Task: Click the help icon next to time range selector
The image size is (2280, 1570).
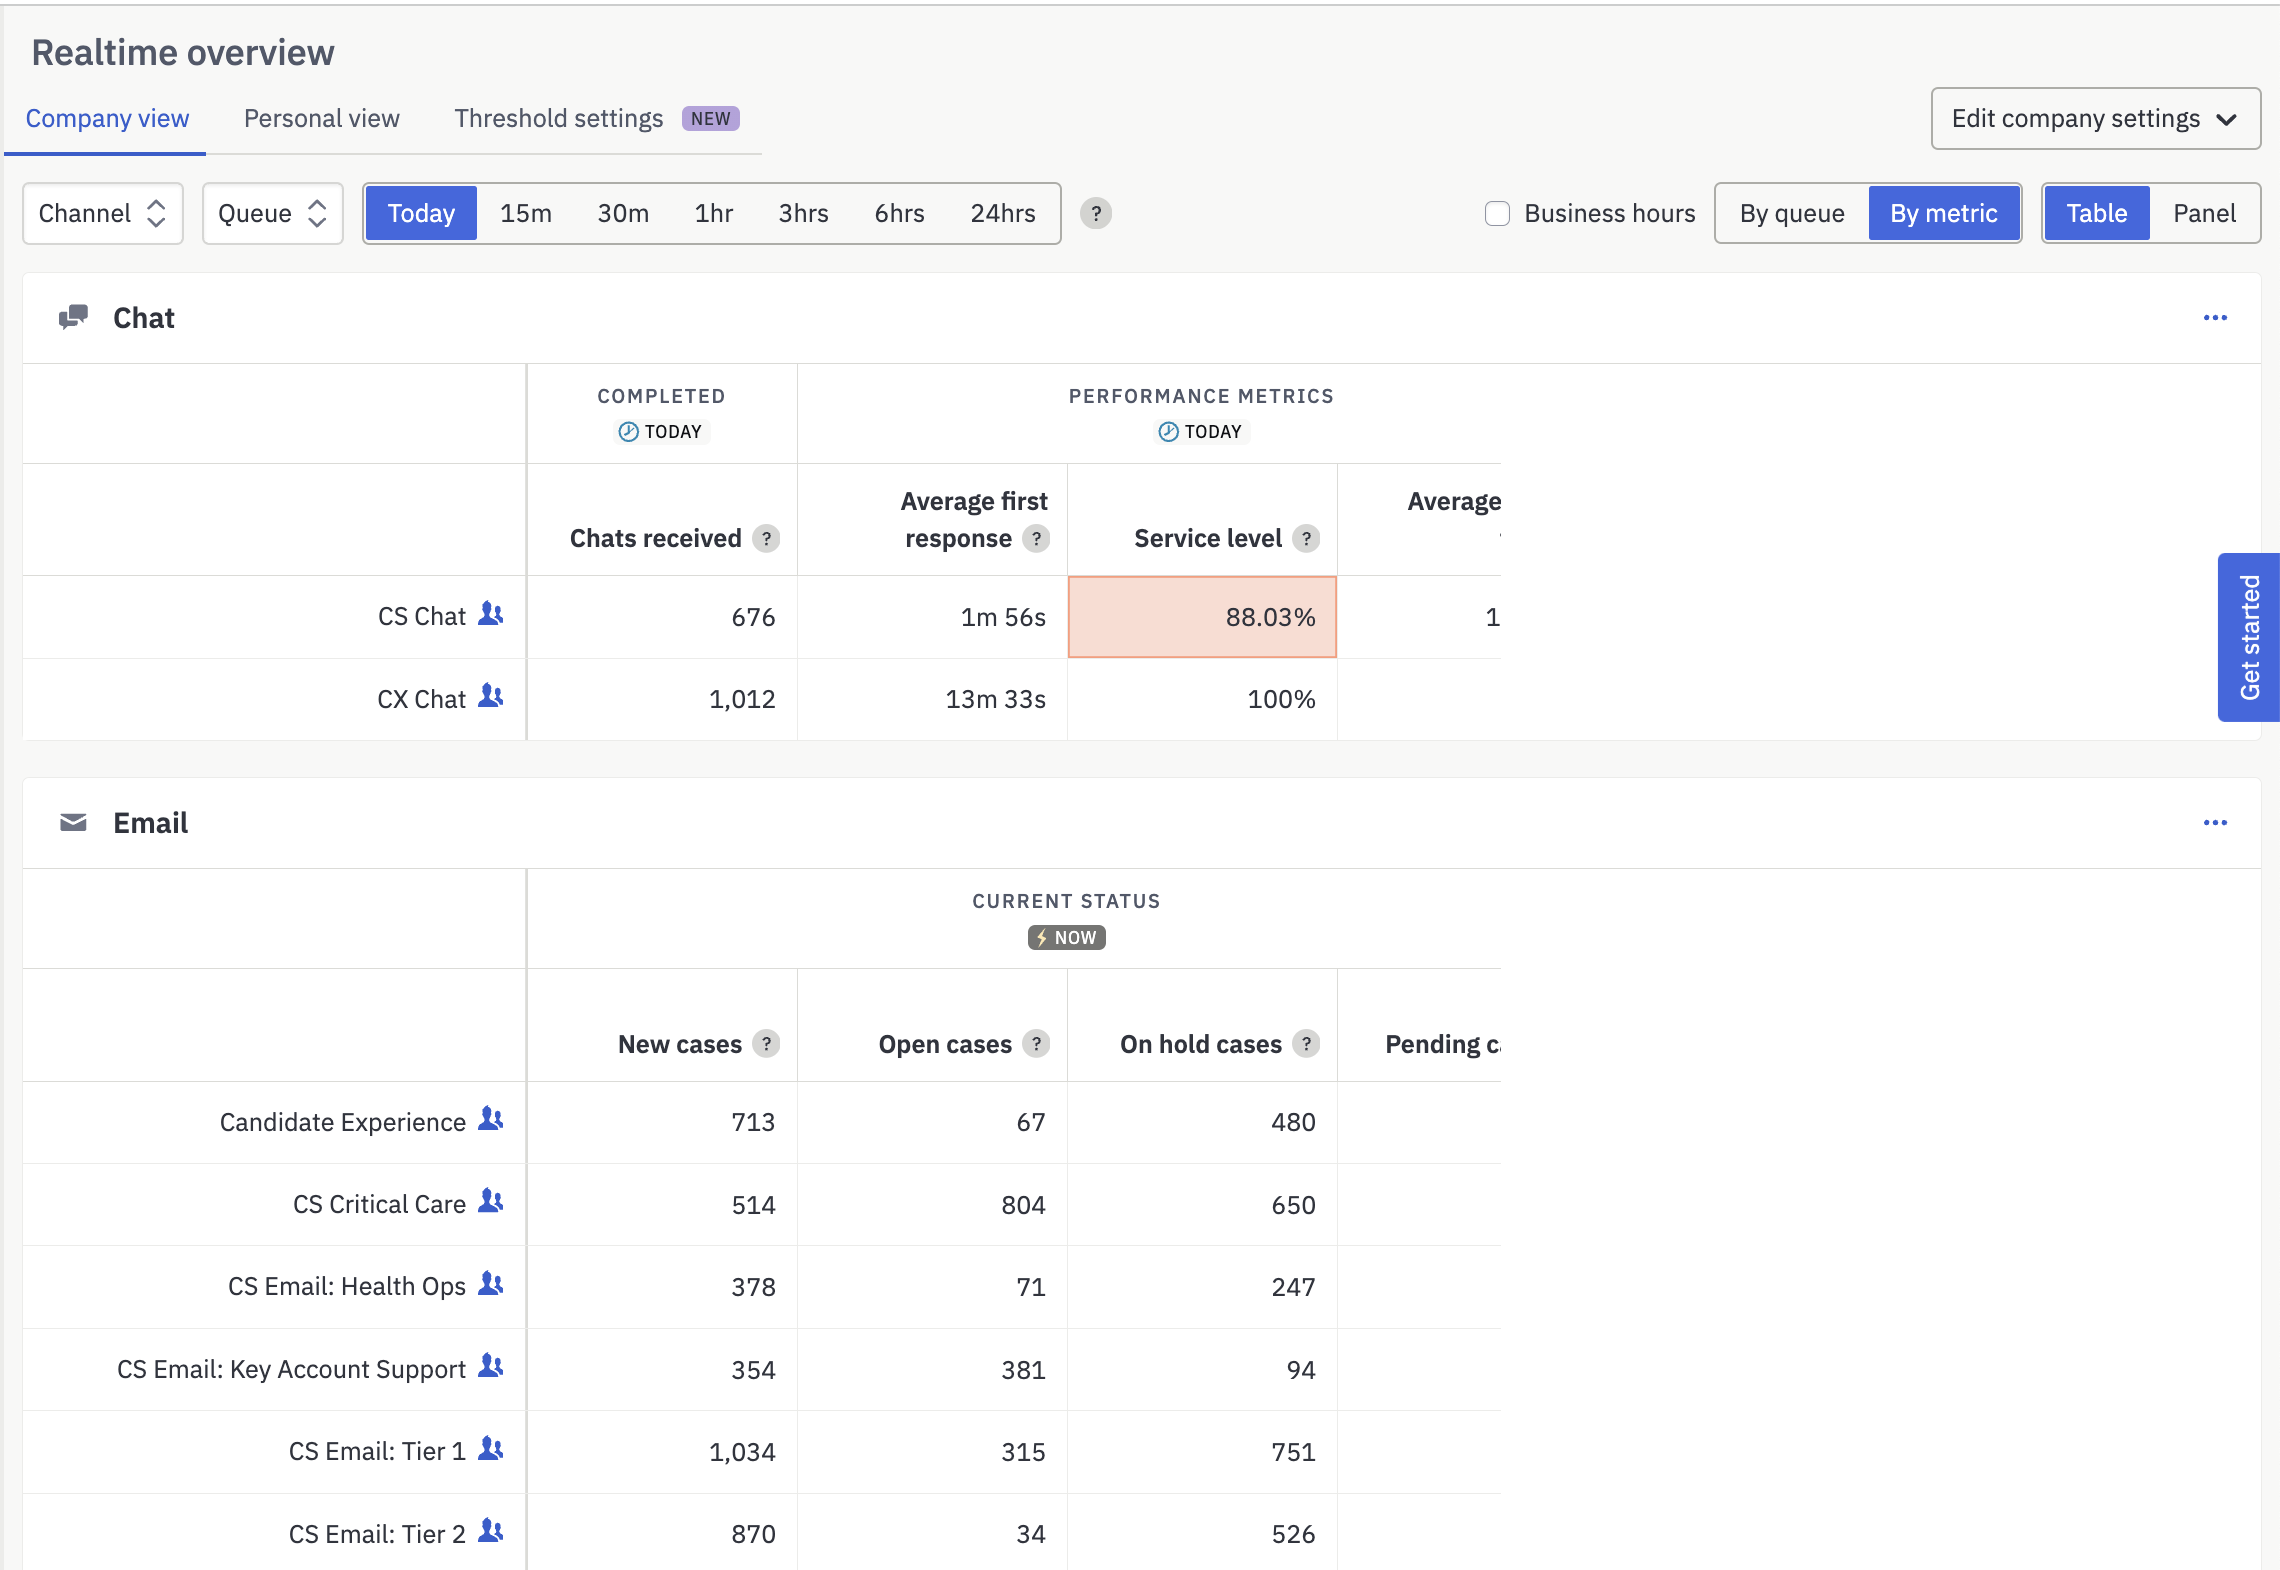Action: point(1096,213)
